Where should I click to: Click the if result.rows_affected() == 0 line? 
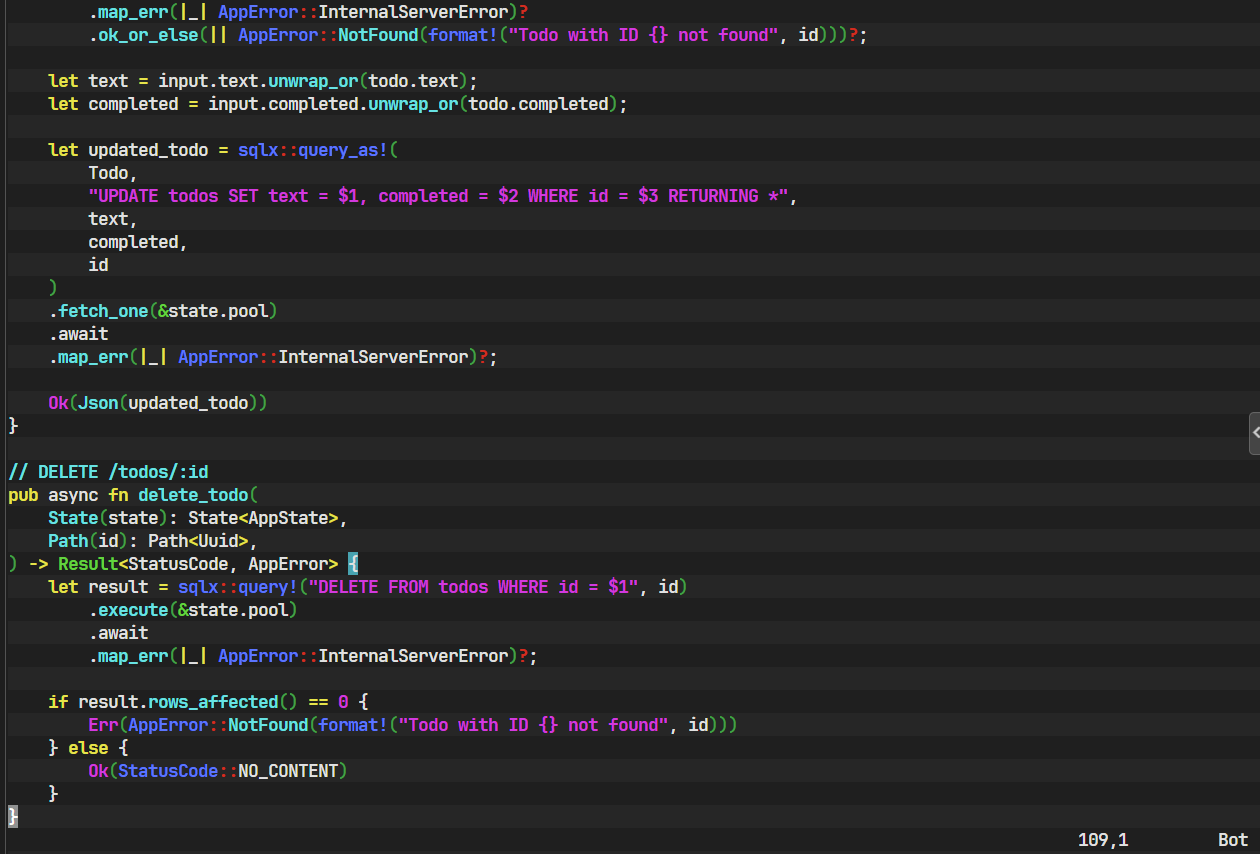(208, 702)
